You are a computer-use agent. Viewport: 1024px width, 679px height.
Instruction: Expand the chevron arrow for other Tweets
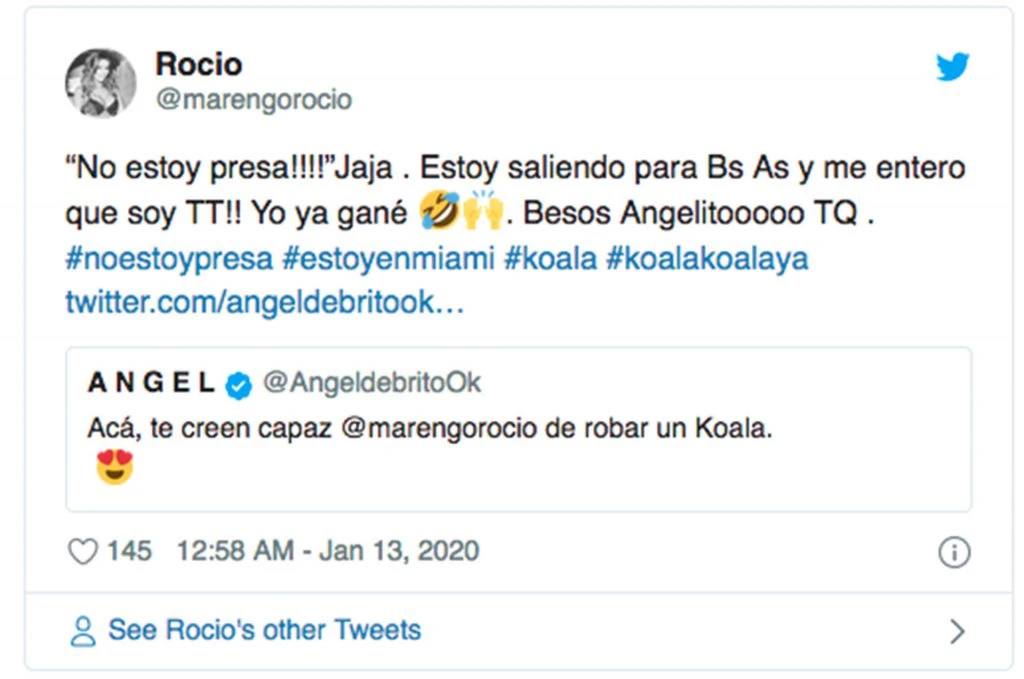coord(956,631)
